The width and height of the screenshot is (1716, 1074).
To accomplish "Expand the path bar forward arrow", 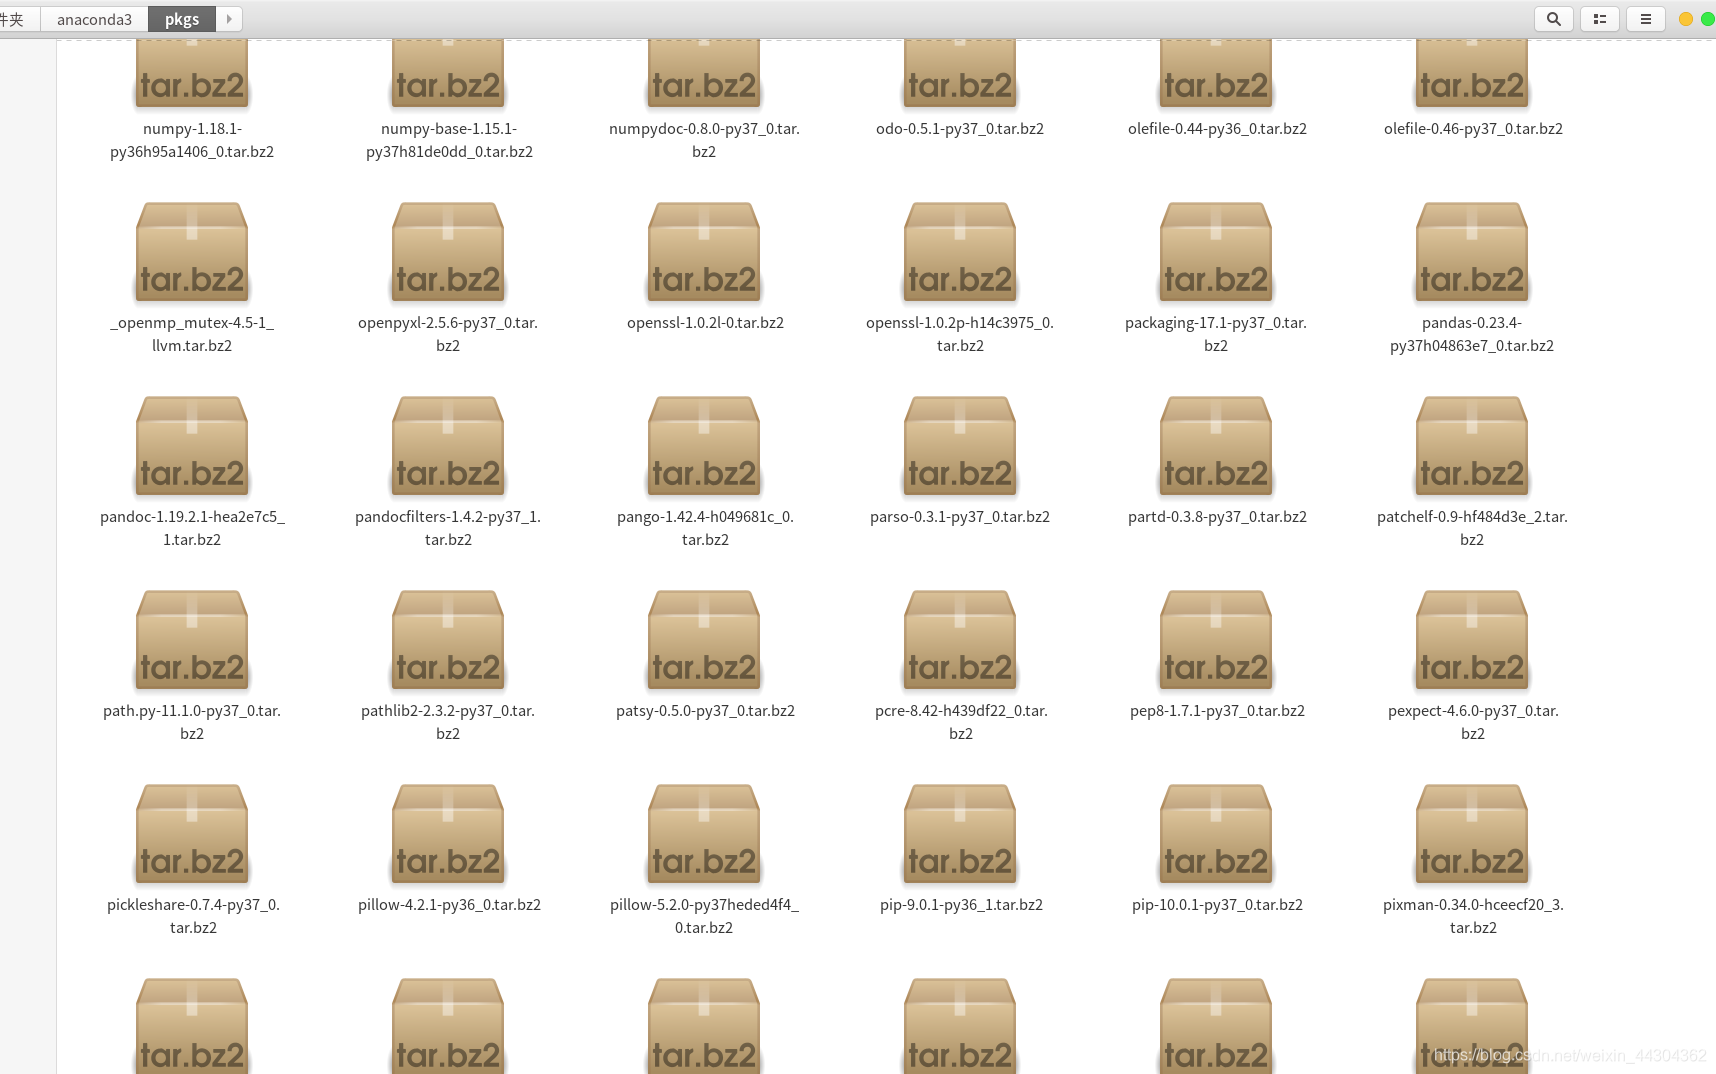I will 229,19.
